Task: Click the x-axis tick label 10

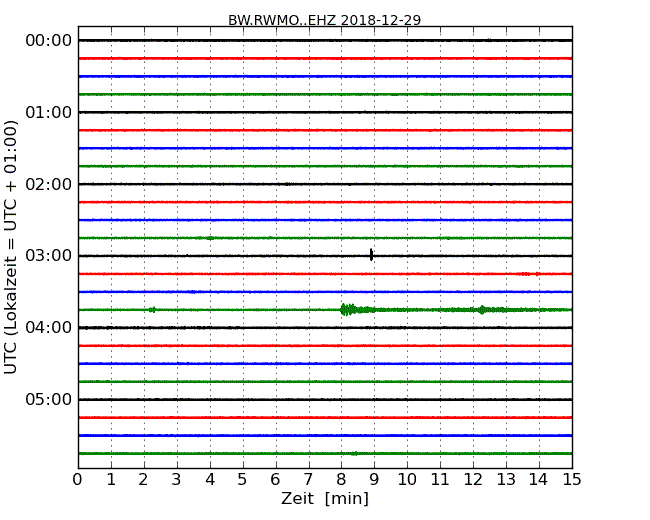Action: (x=407, y=480)
